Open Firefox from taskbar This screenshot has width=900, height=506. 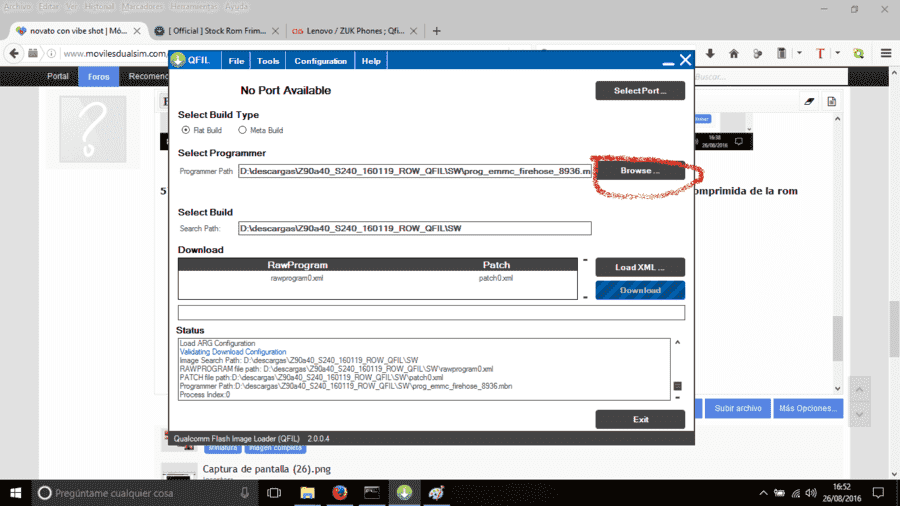339,493
